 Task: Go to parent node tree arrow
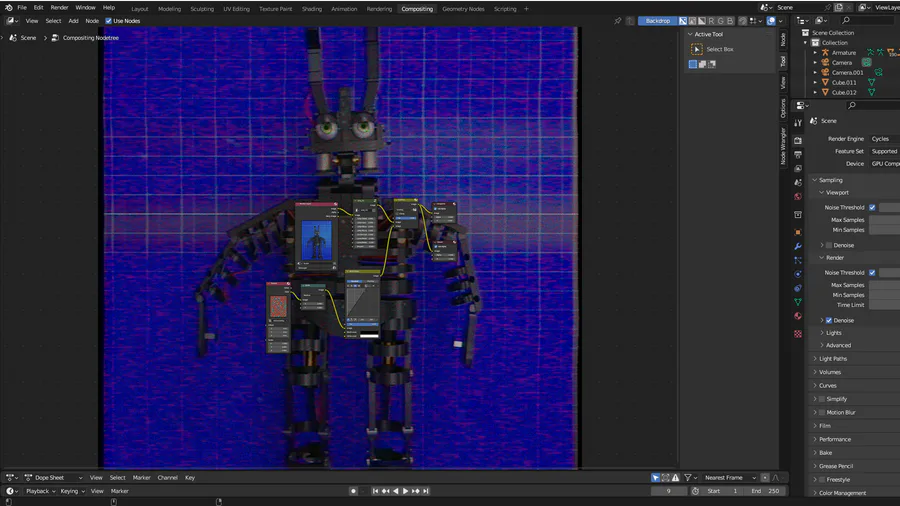point(630,21)
